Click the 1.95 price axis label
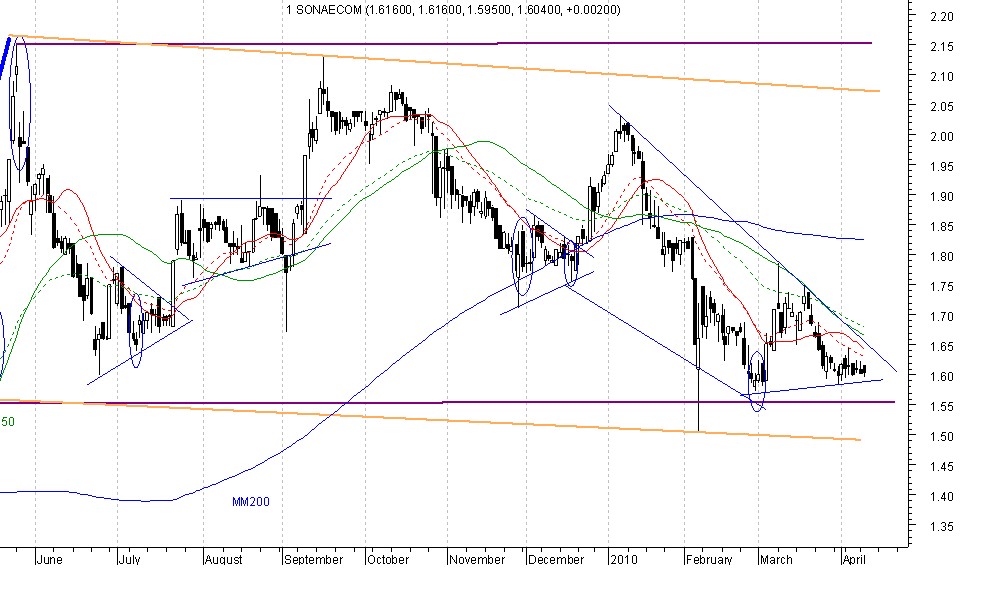992x611 pixels. [941, 167]
